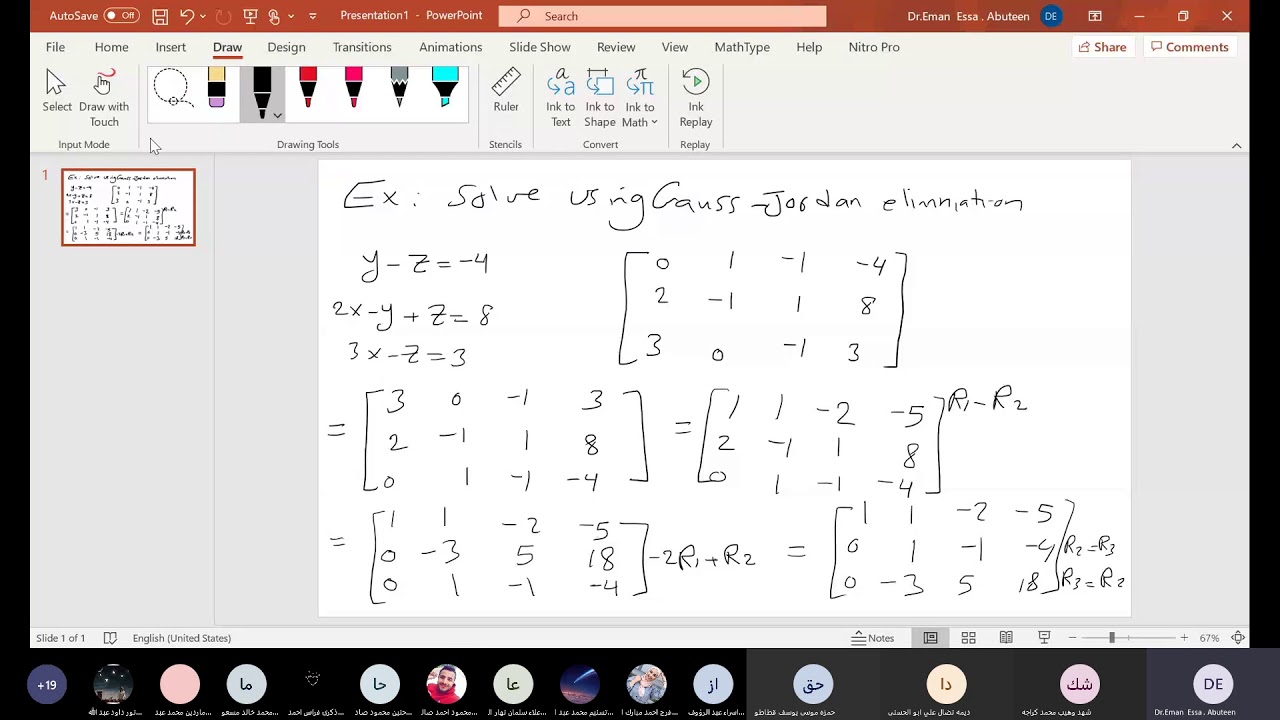Screen dimensions: 1280x720
Task: Open the Design tab
Action: coord(286,47)
